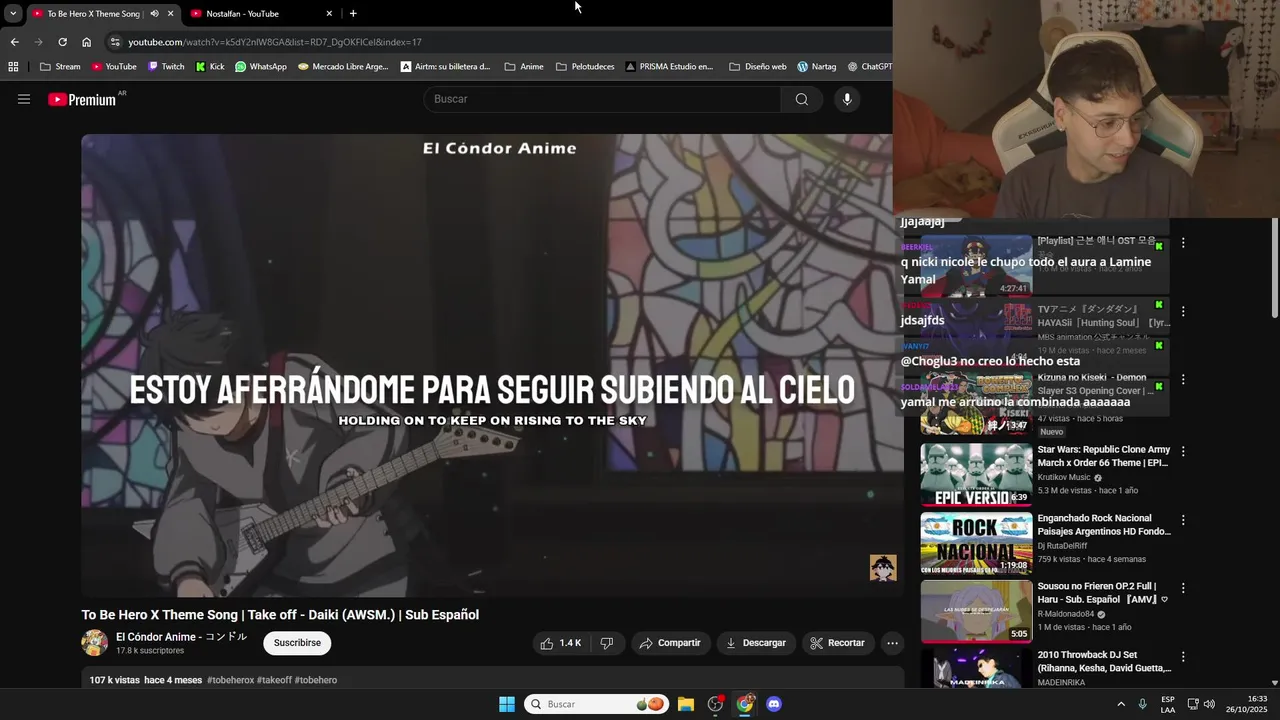Click the browser address bar URL
Viewport: 1280px width, 720px height.
pyautogui.click(x=275, y=42)
